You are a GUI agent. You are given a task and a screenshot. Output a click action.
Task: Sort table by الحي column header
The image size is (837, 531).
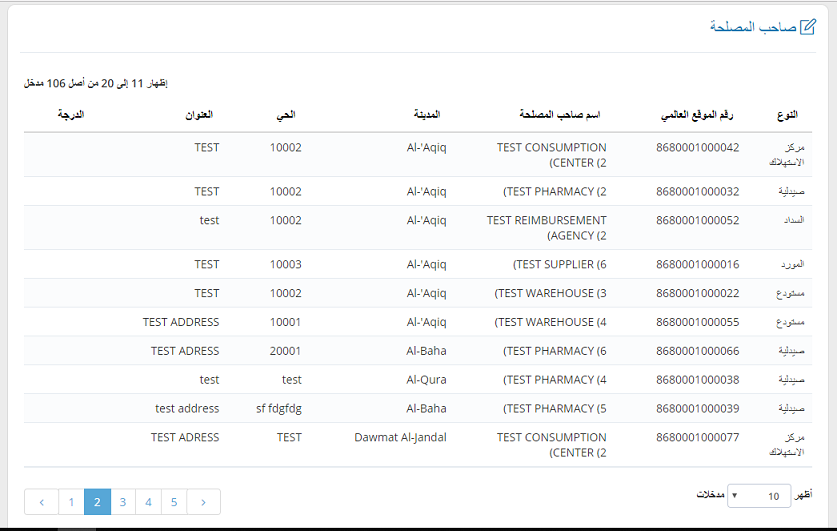pyautogui.click(x=286, y=116)
